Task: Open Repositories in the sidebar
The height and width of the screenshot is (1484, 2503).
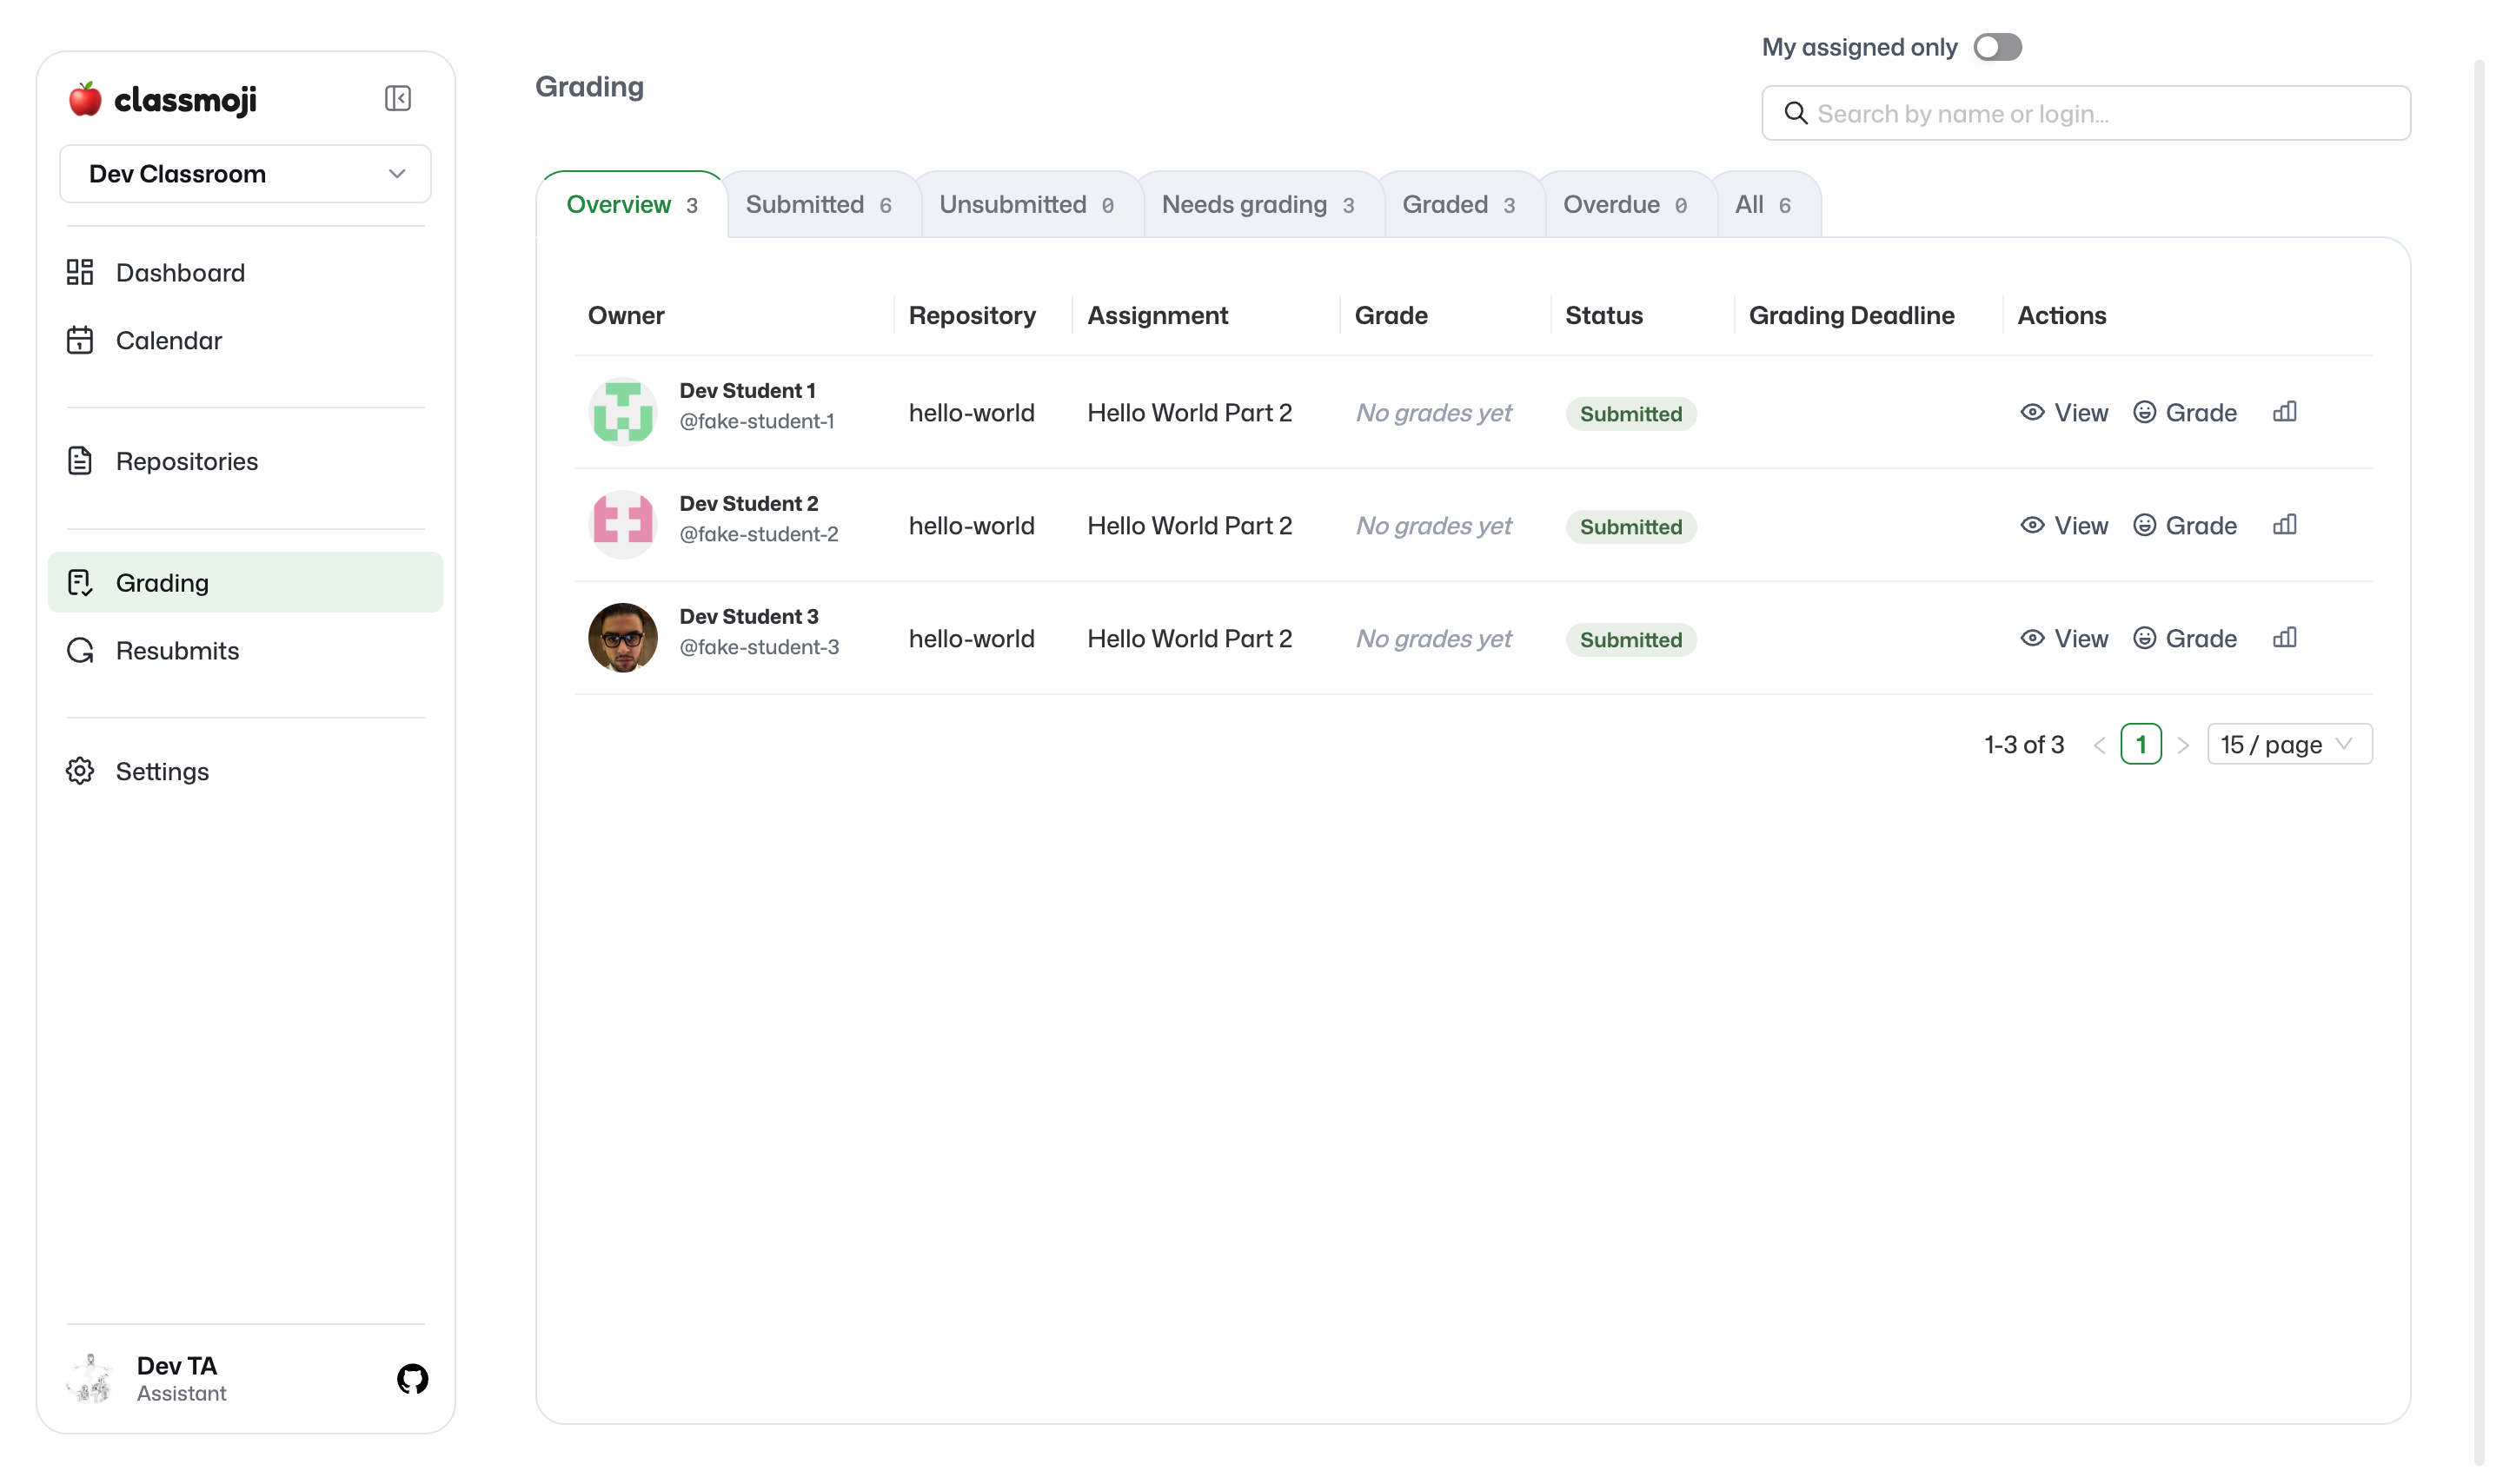Action: click(245, 461)
